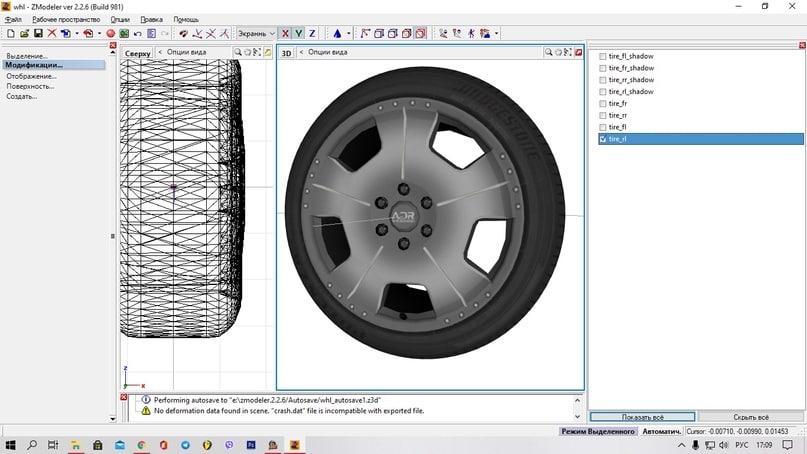
Task: Click the invert selection icon
Action: pos(457,33)
